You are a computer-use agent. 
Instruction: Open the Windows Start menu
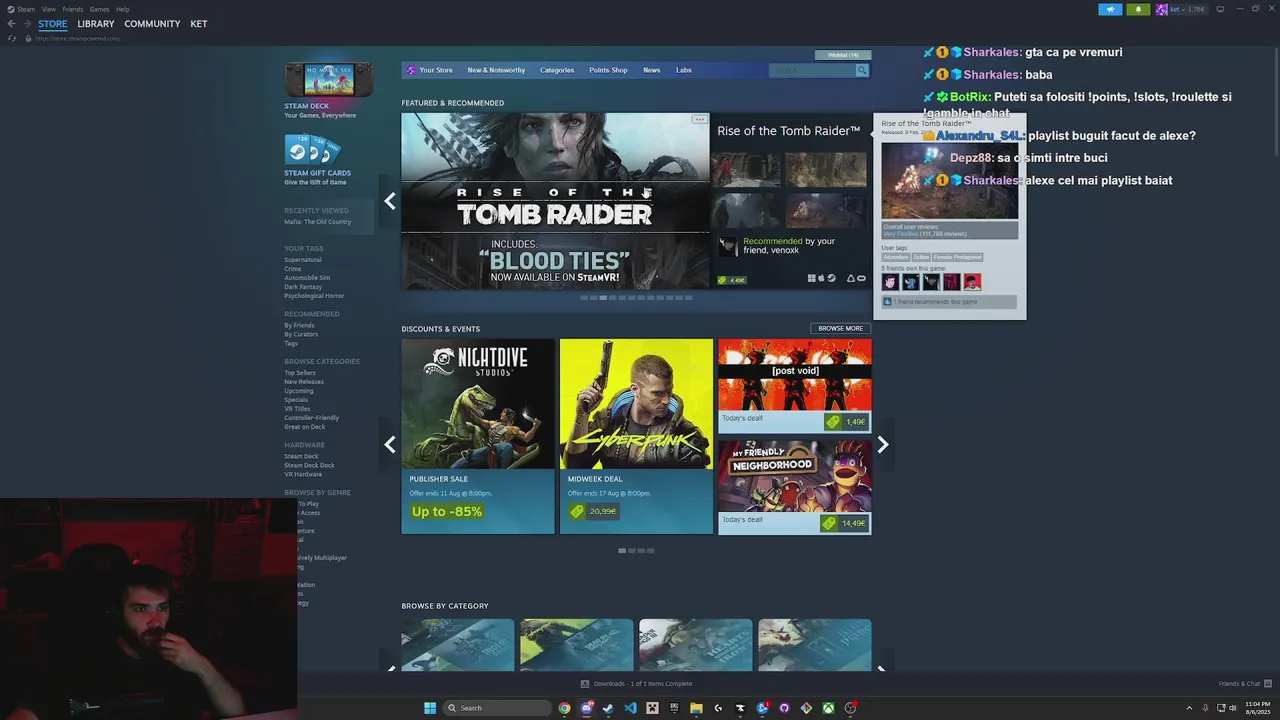[x=430, y=708]
